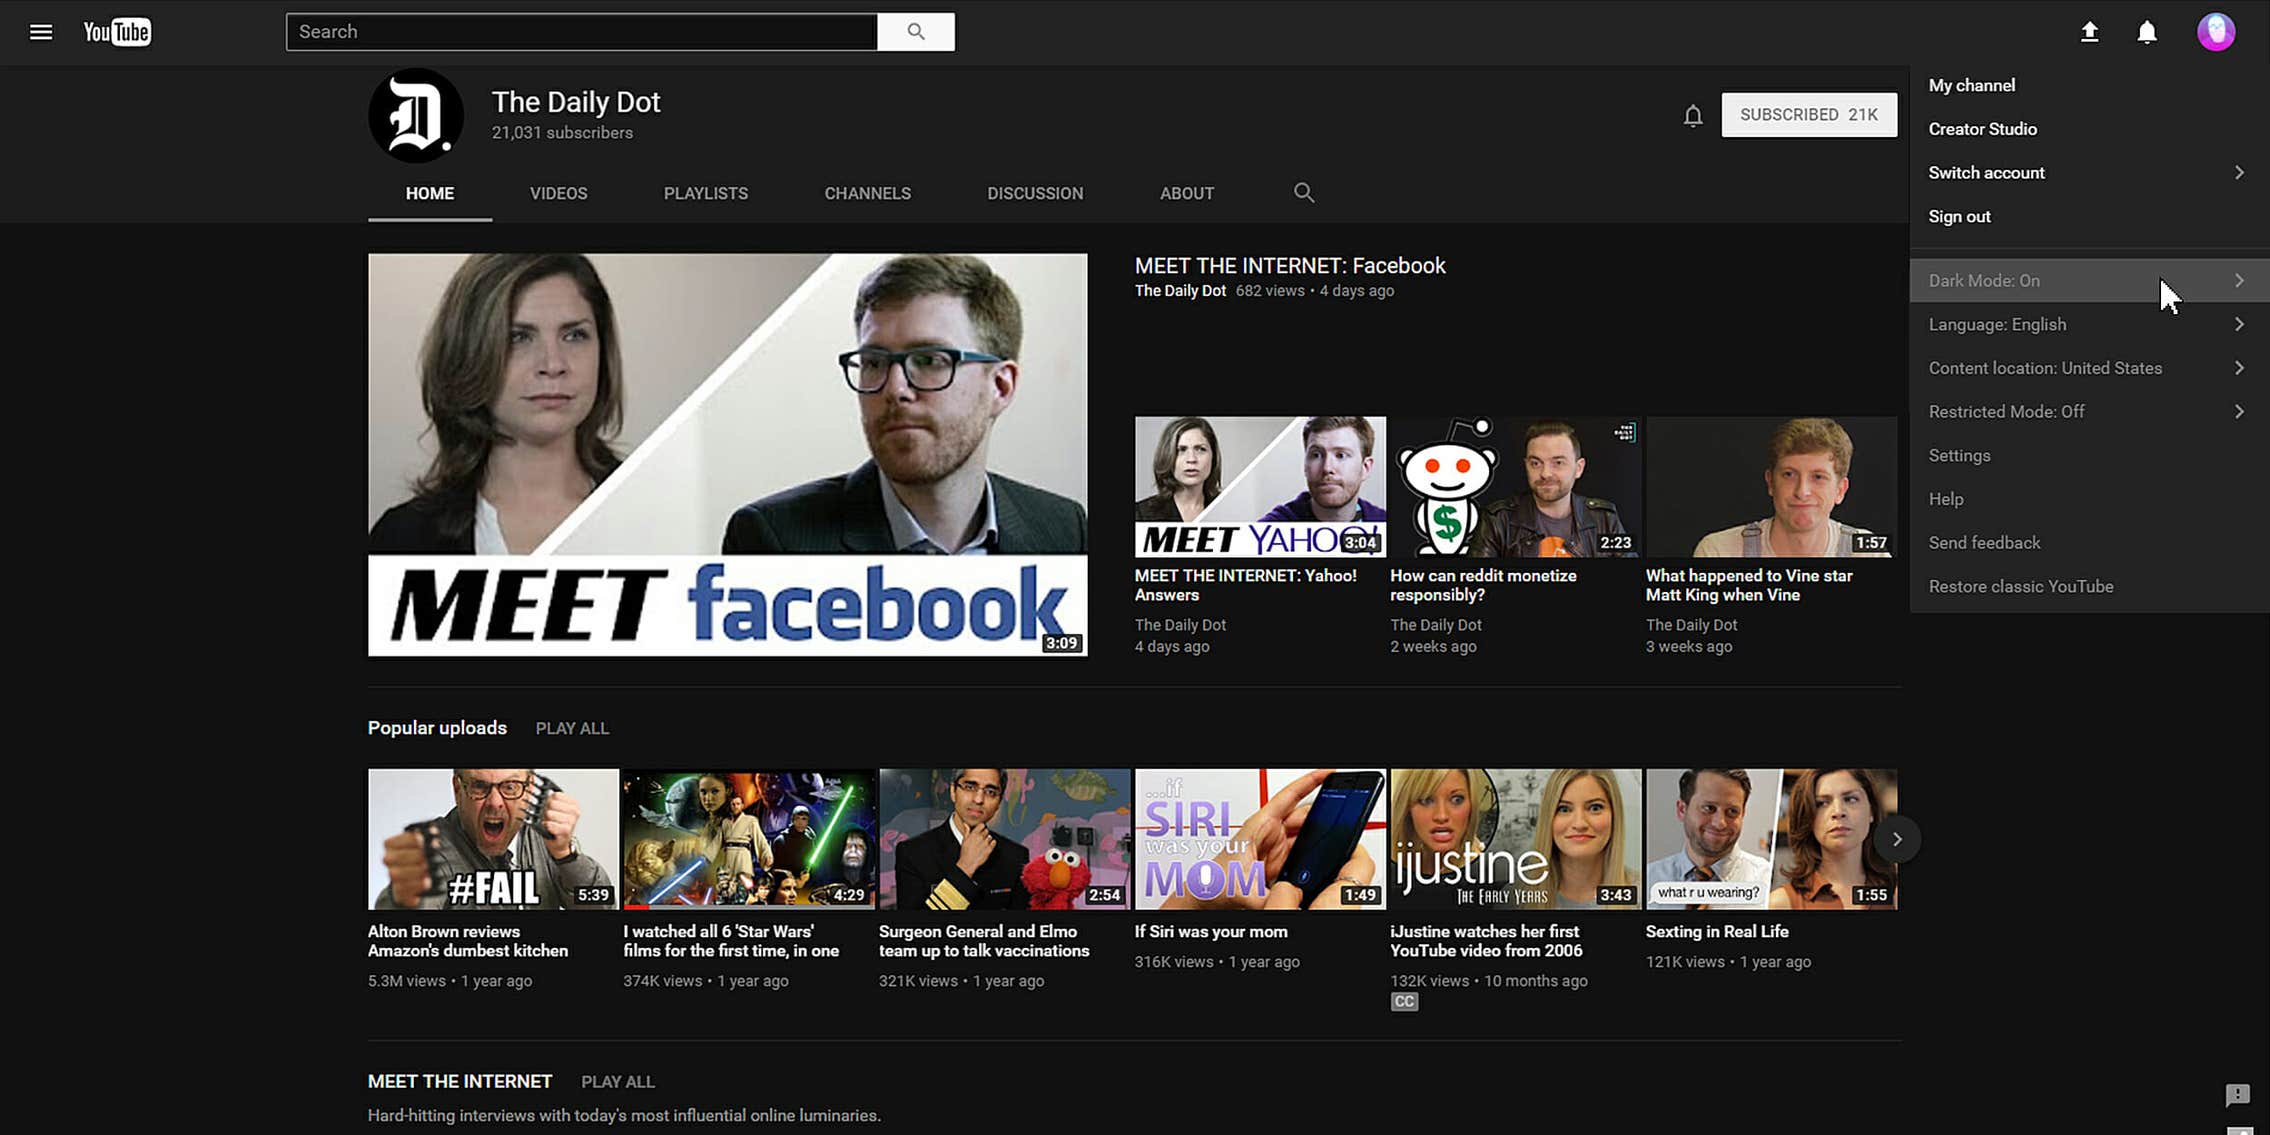
Task: Click PLAY ALL next to Popular uploads
Action: (x=572, y=729)
